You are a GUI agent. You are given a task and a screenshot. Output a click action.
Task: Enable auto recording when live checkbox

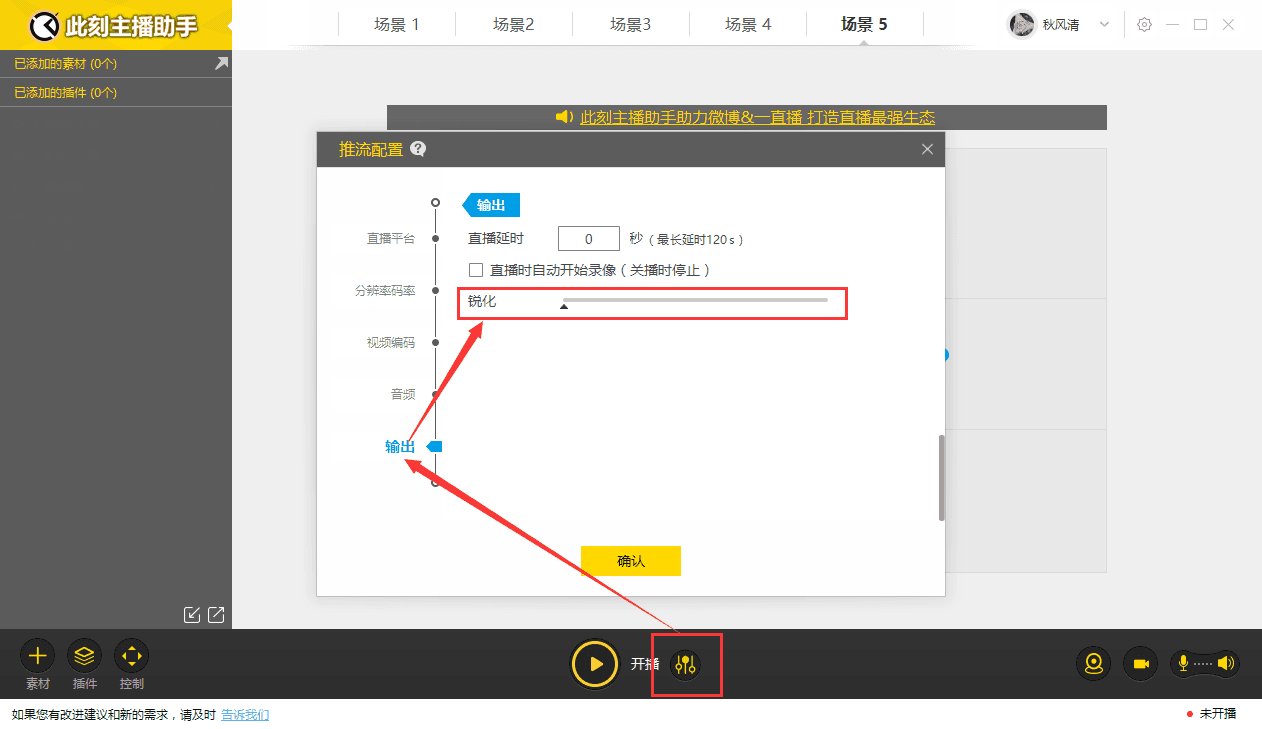tap(476, 270)
